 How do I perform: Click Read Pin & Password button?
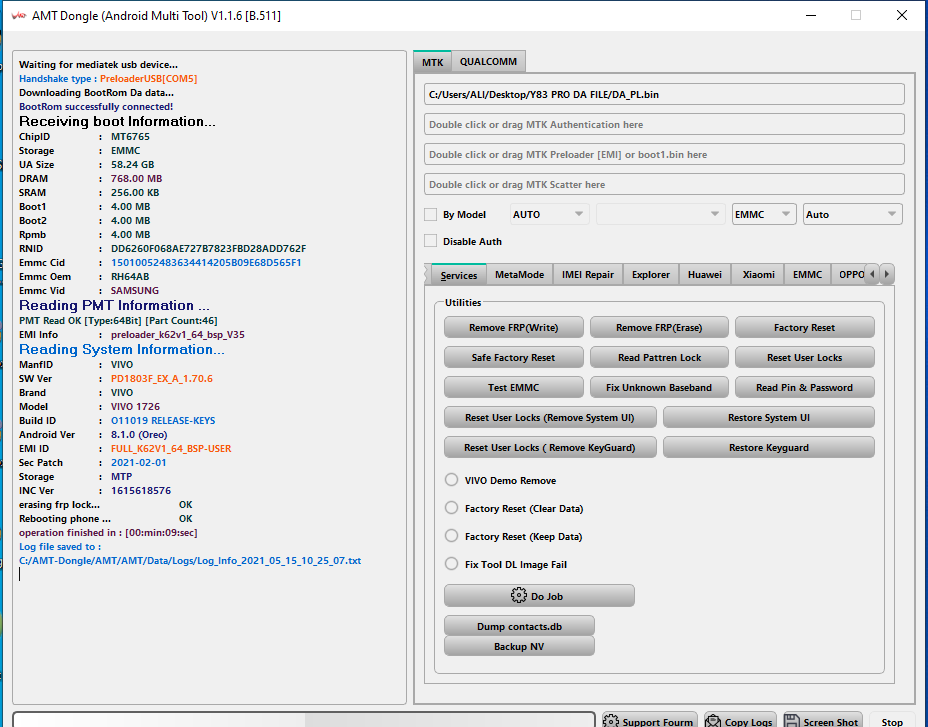point(804,387)
